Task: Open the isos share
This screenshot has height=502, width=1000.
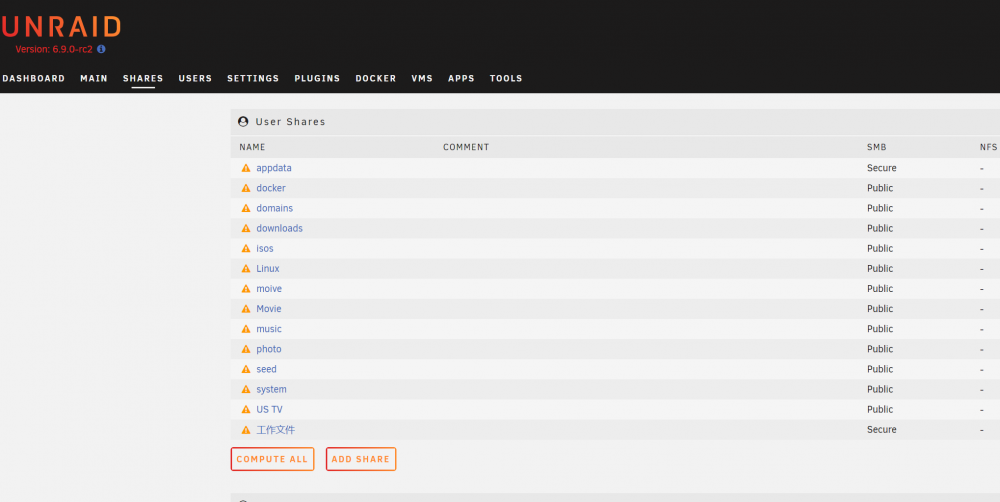Action: [x=265, y=249]
